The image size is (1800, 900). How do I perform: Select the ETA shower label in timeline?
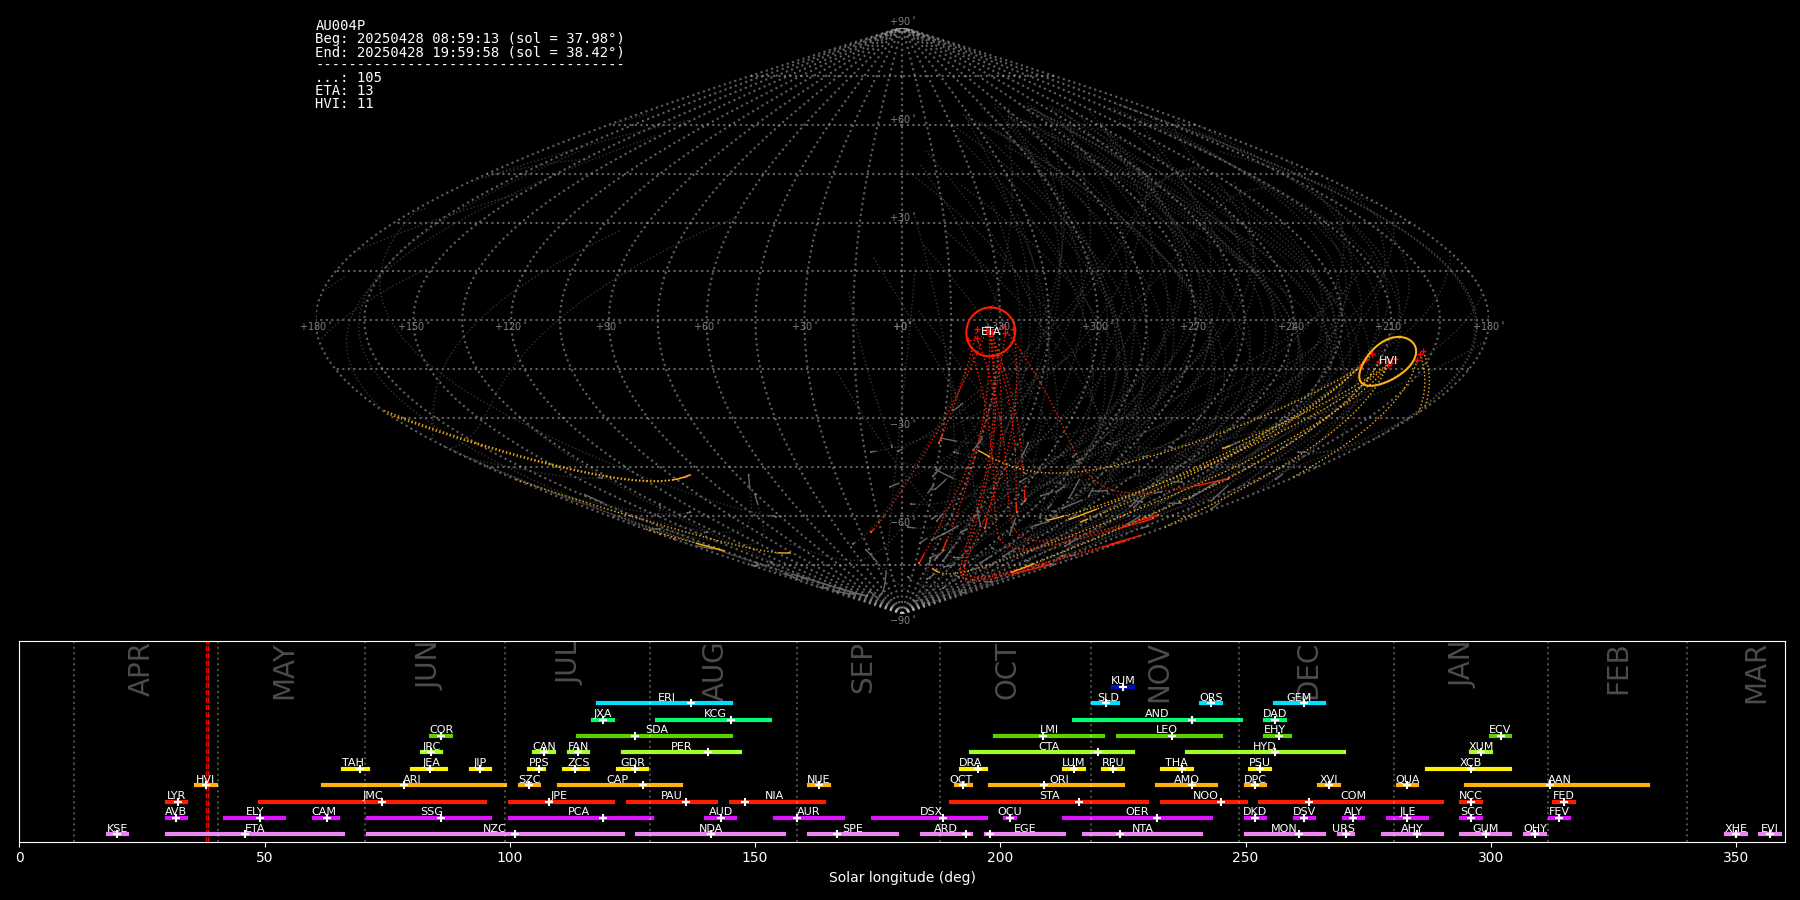tap(255, 829)
